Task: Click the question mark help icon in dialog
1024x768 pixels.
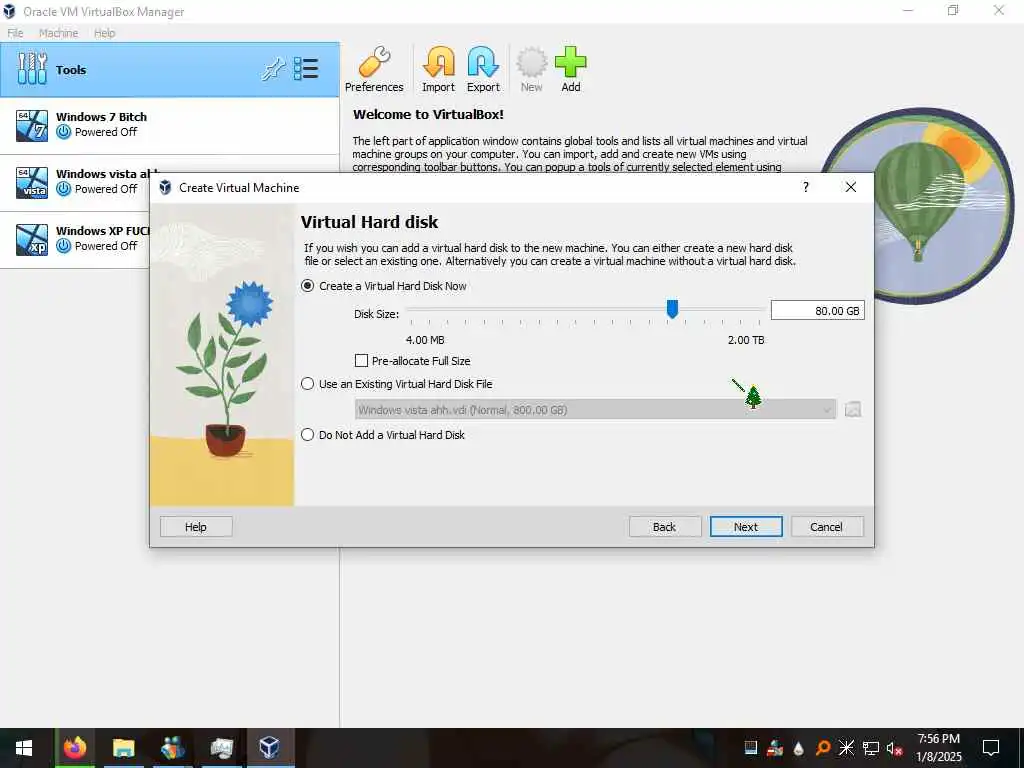Action: click(806, 187)
